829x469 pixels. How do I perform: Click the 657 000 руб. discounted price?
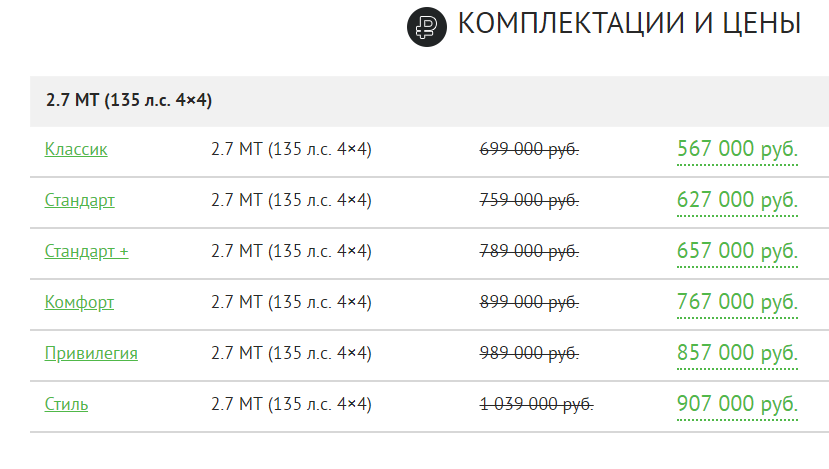tap(737, 251)
